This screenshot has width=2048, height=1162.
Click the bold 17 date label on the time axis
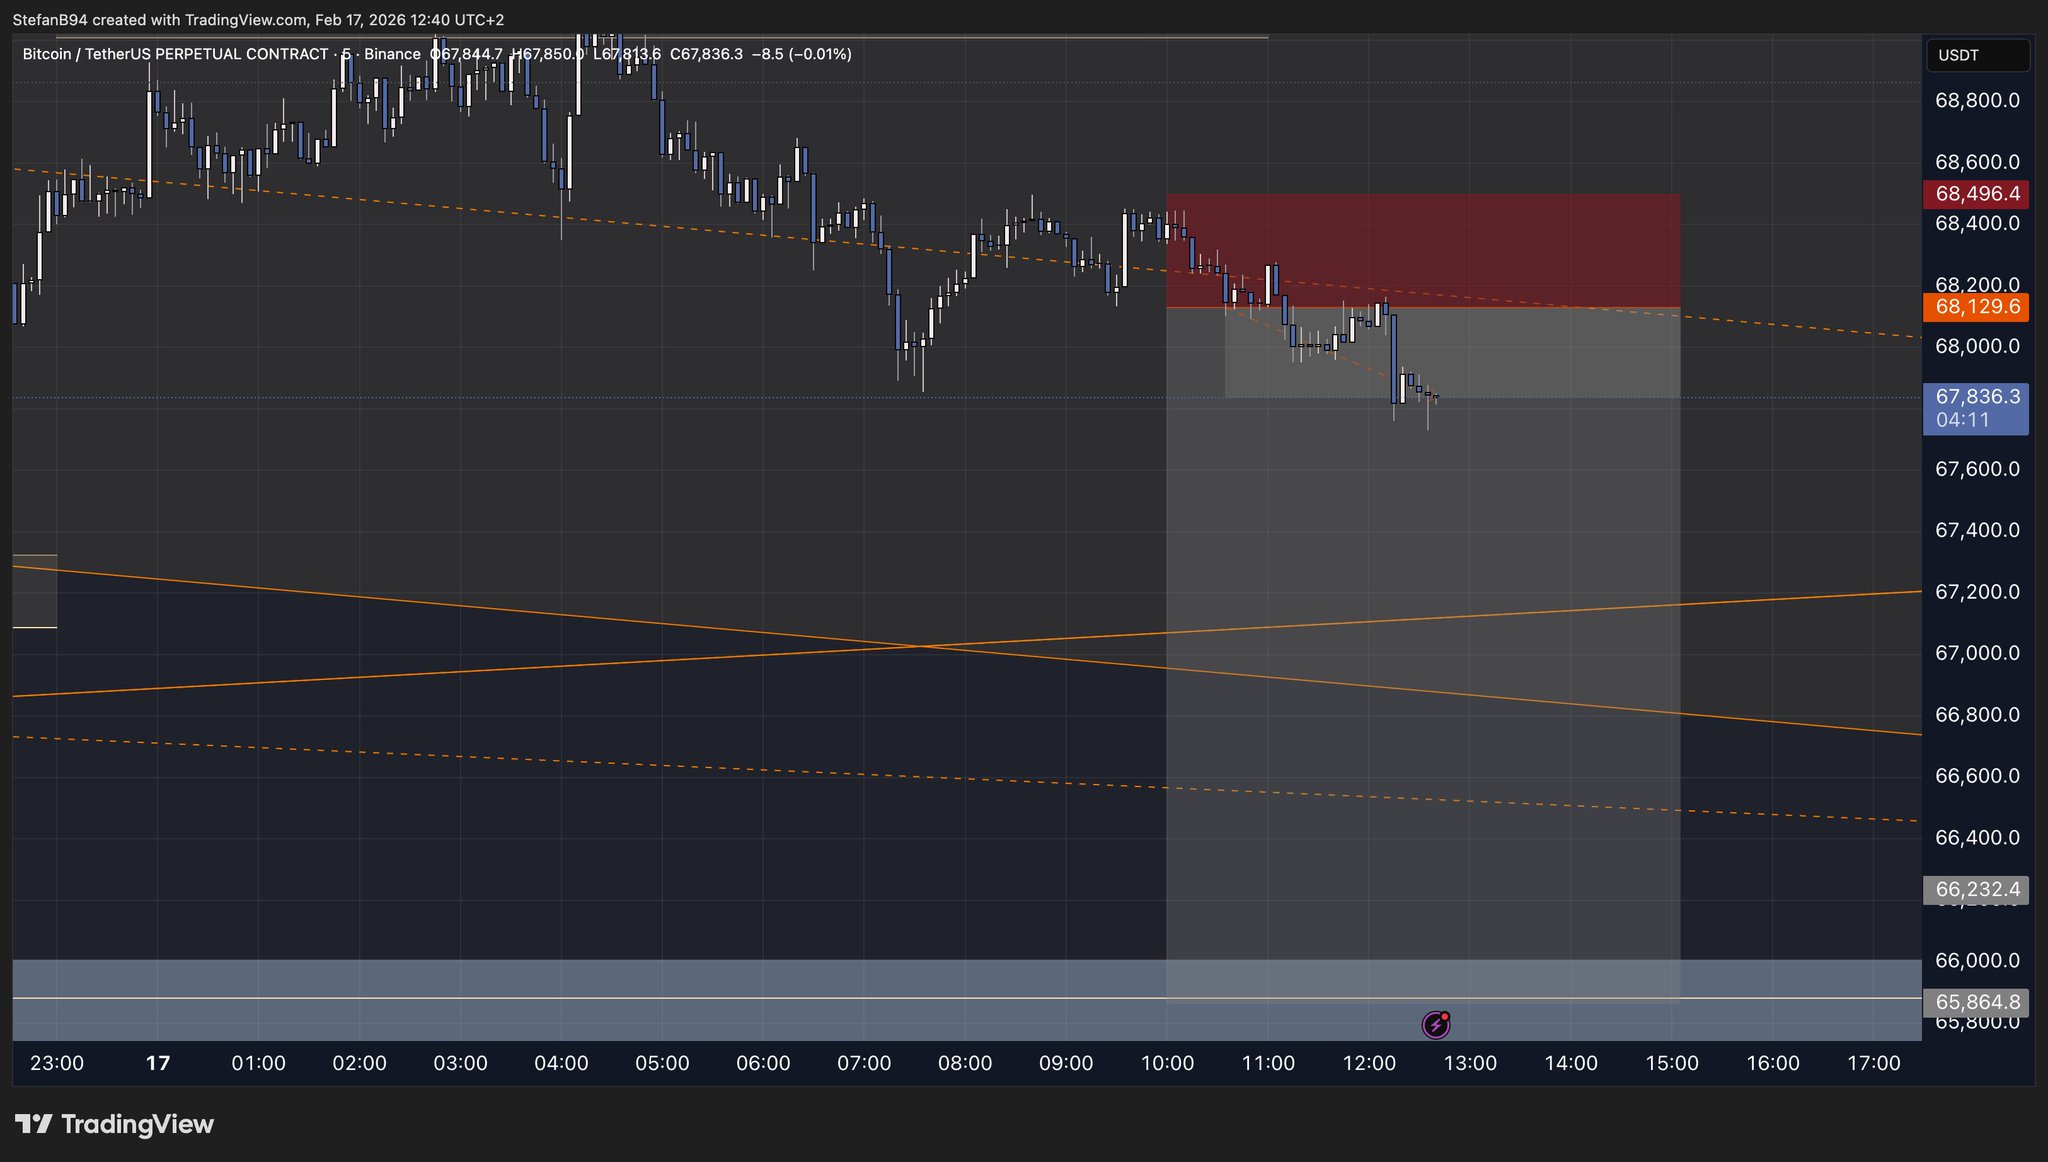click(158, 1063)
